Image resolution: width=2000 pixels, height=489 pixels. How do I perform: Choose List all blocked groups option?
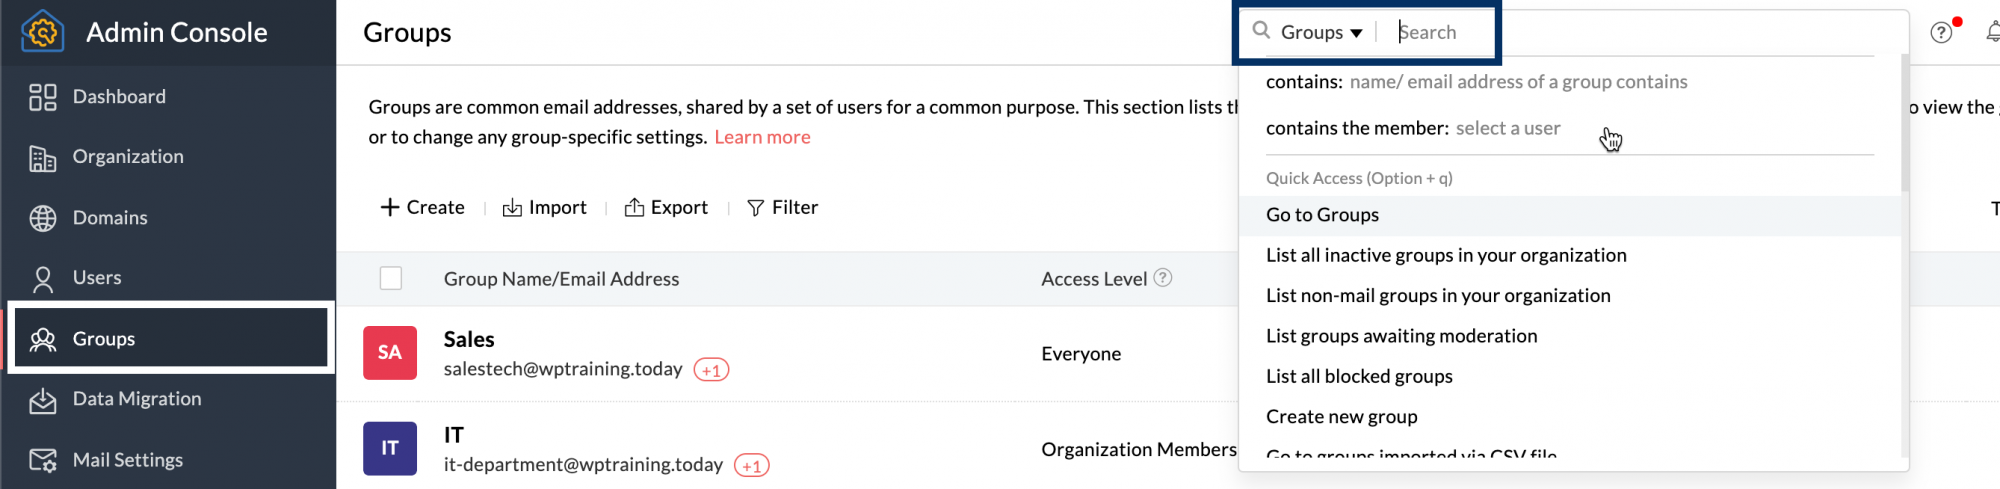point(1359,377)
